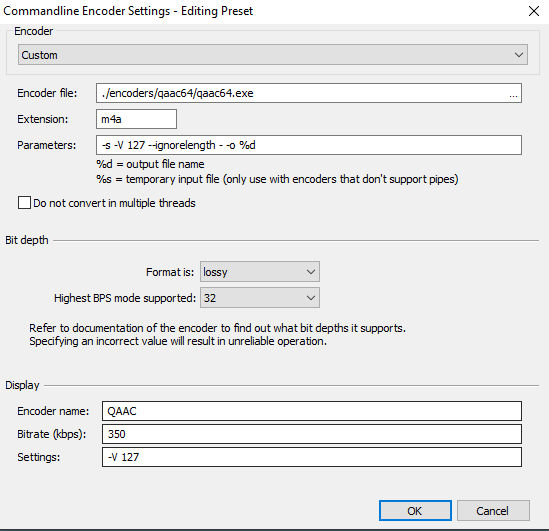Screen dimensions: 549x531
Task: Select the Encoder name QAAC field
Action: pos(312,411)
